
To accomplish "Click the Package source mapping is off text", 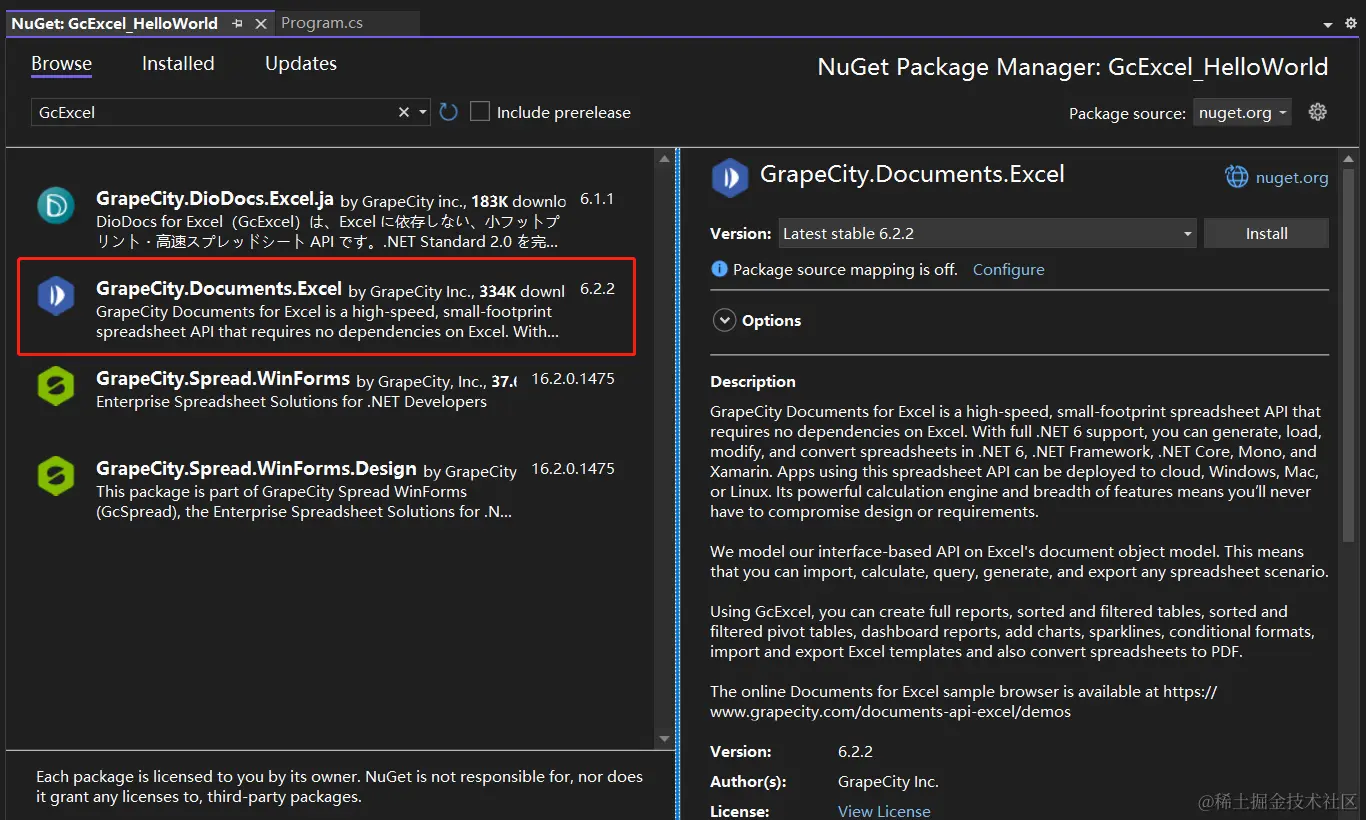I will (x=845, y=269).
